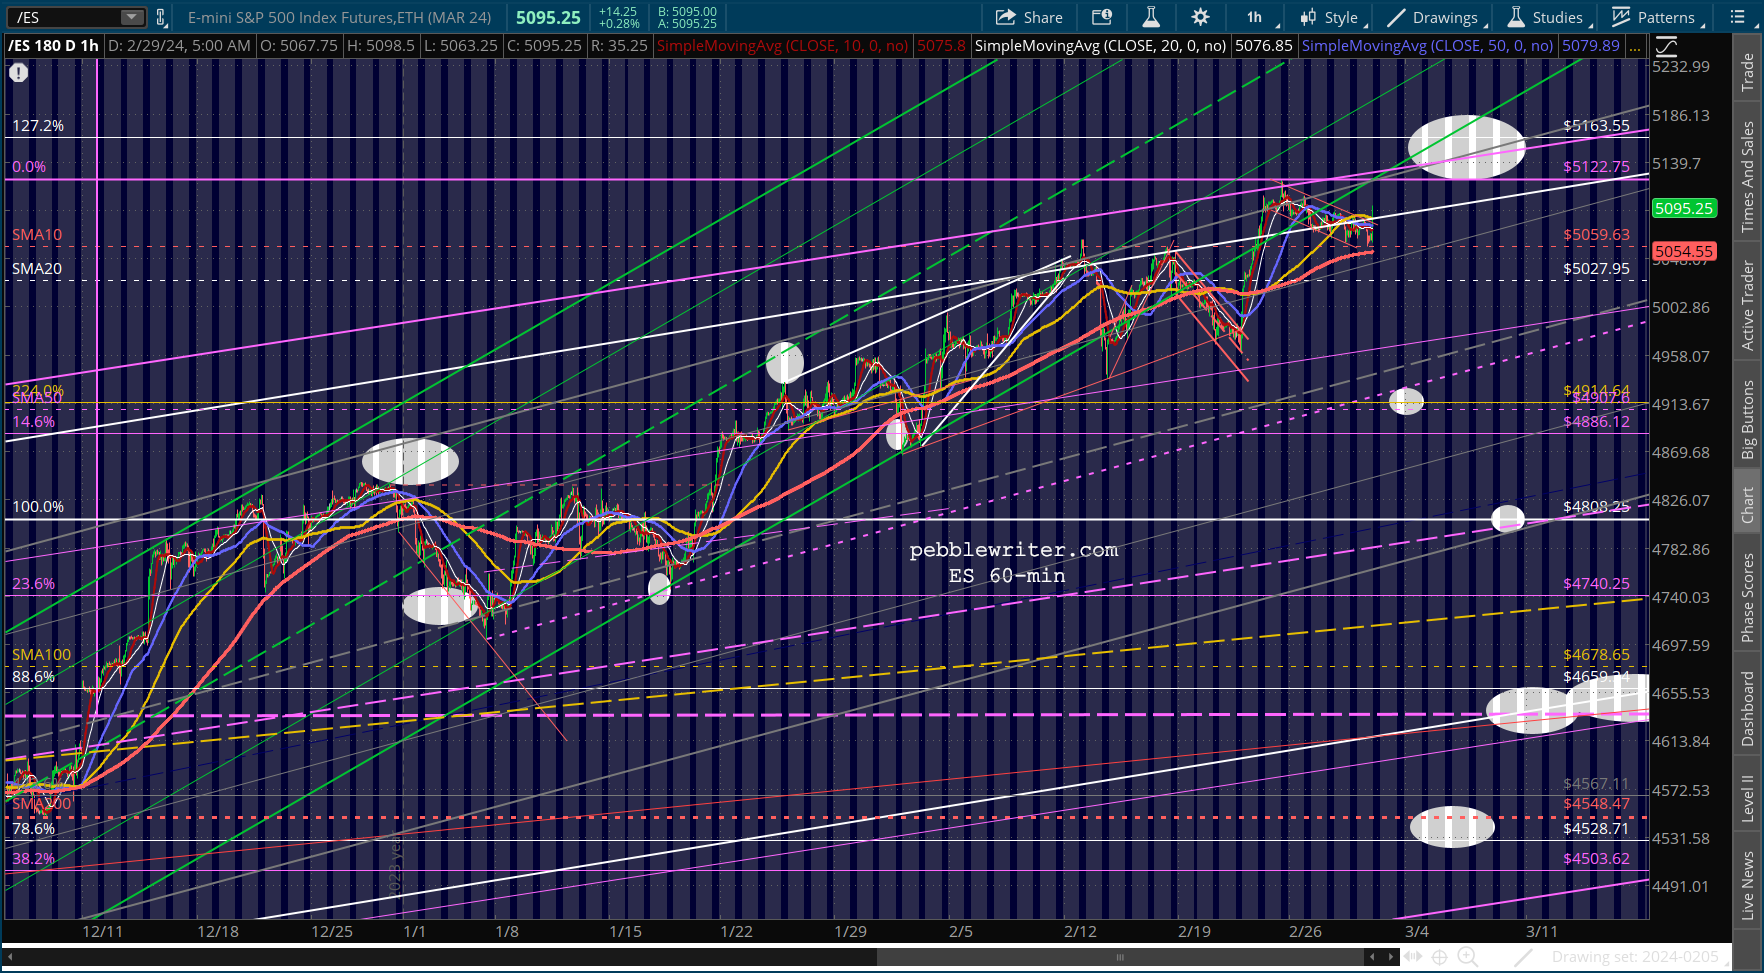The height and width of the screenshot is (973, 1764).
Task: Open the Studies menu button
Action: pyautogui.click(x=1545, y=17)
